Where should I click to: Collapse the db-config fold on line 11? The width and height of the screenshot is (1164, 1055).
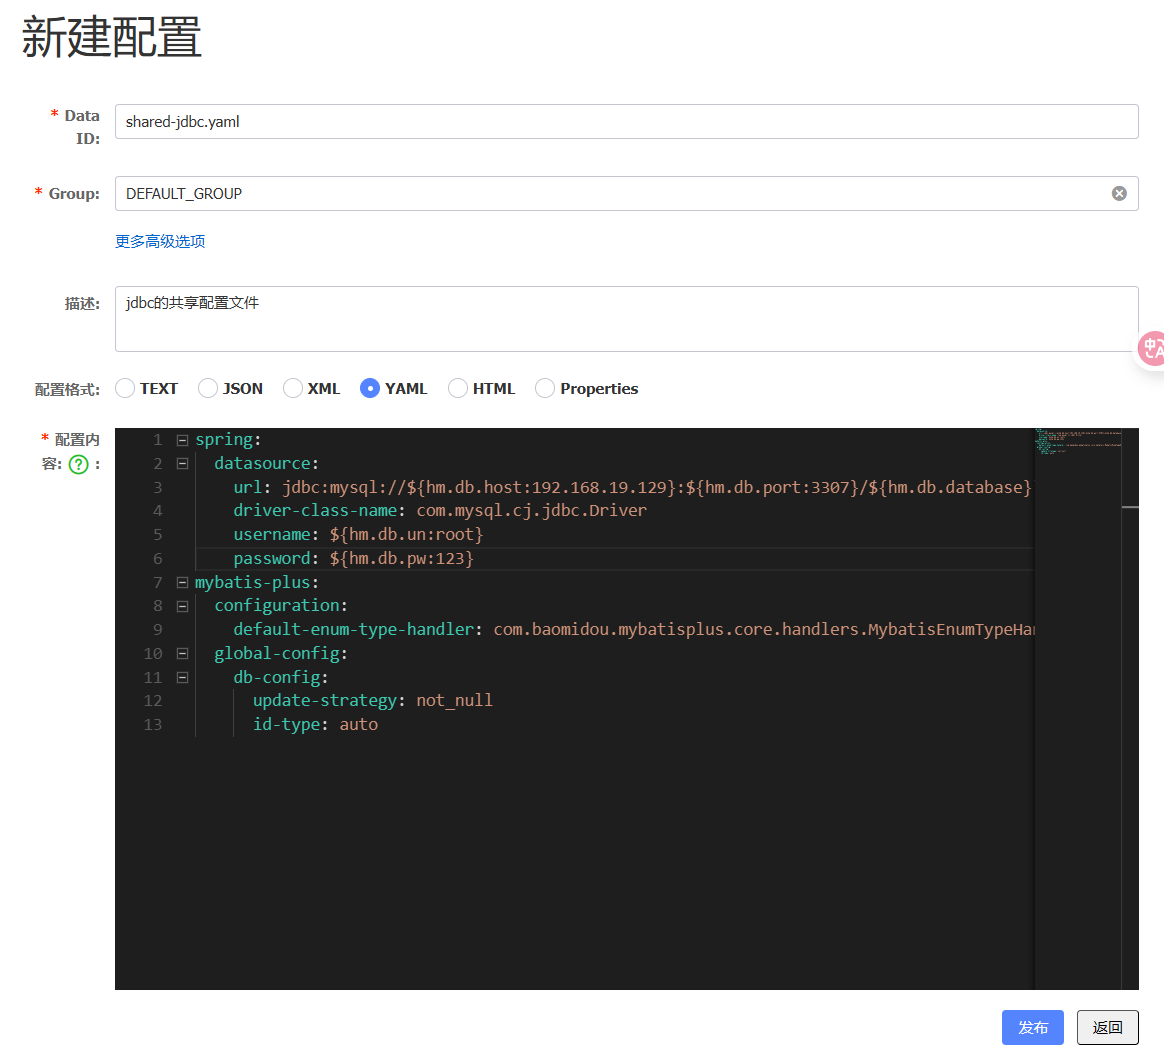tap(182, 677)
